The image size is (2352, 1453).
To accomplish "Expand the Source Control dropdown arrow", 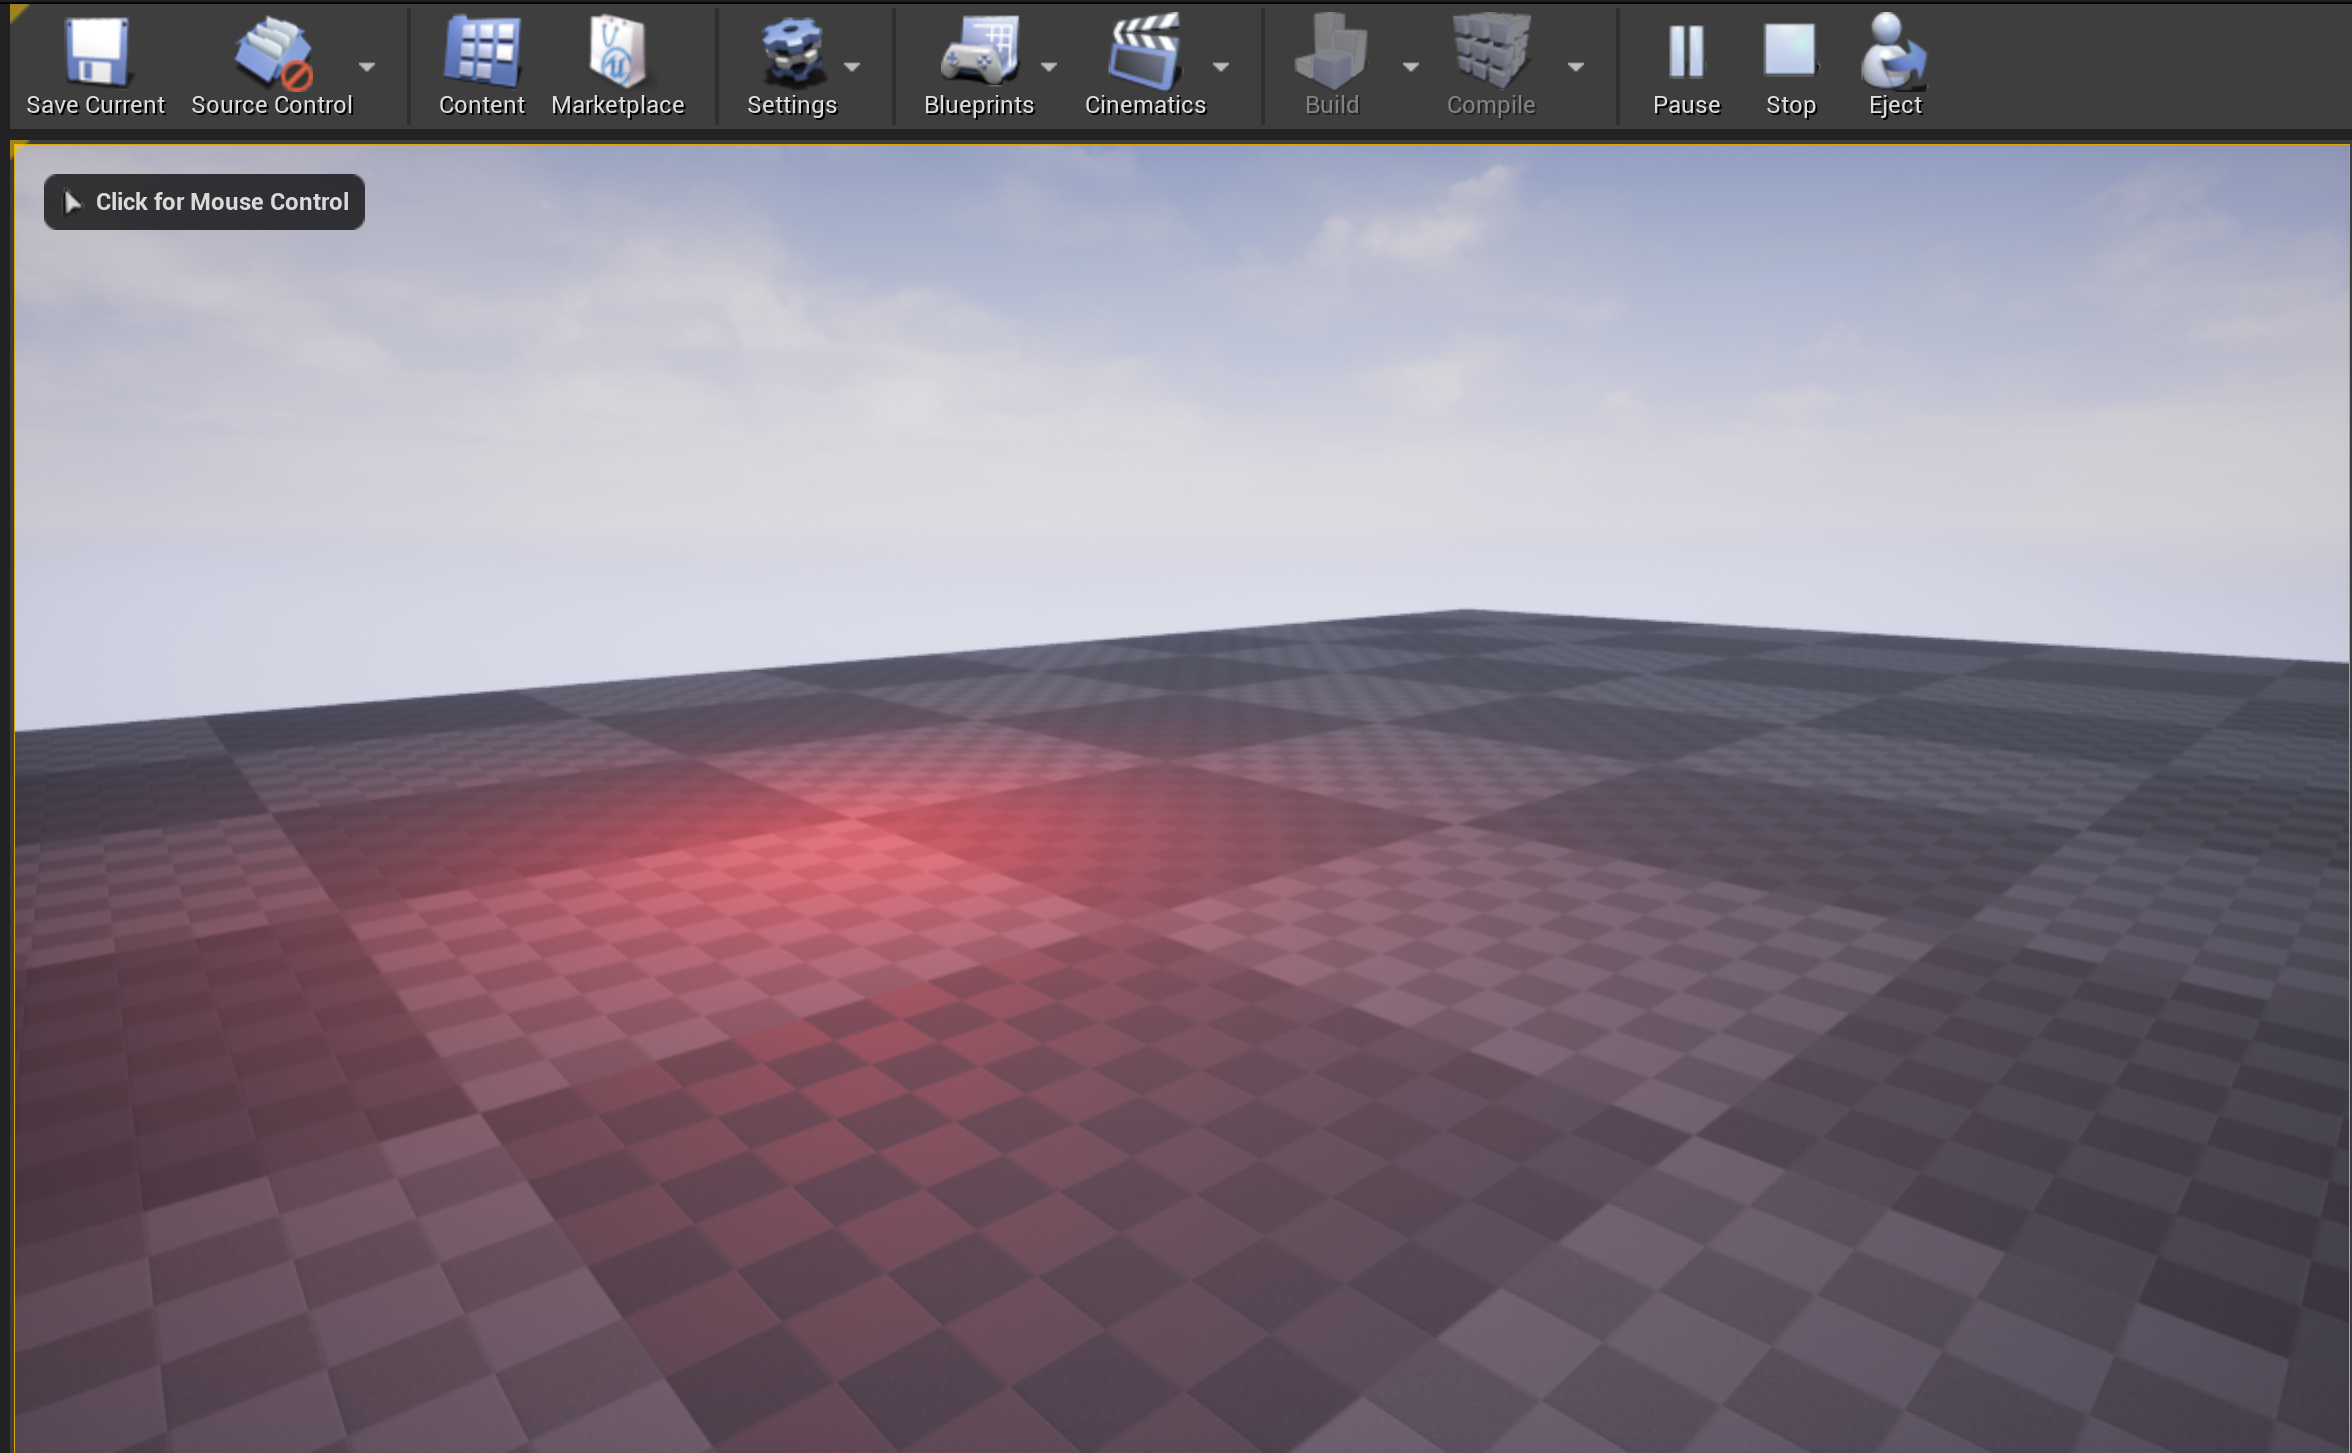I will [367, 67].
